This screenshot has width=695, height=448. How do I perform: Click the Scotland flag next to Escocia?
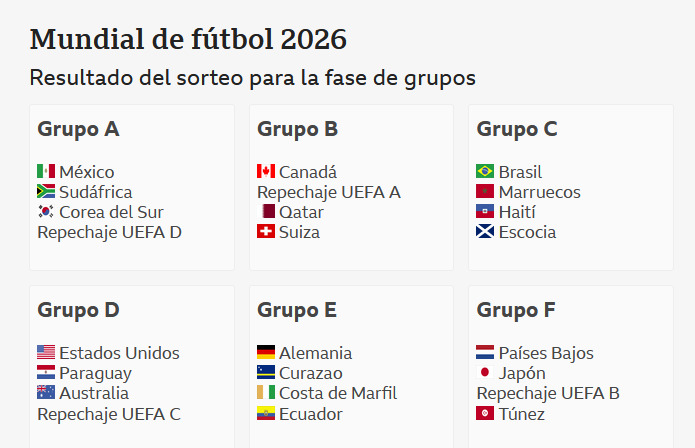(485, 232)
